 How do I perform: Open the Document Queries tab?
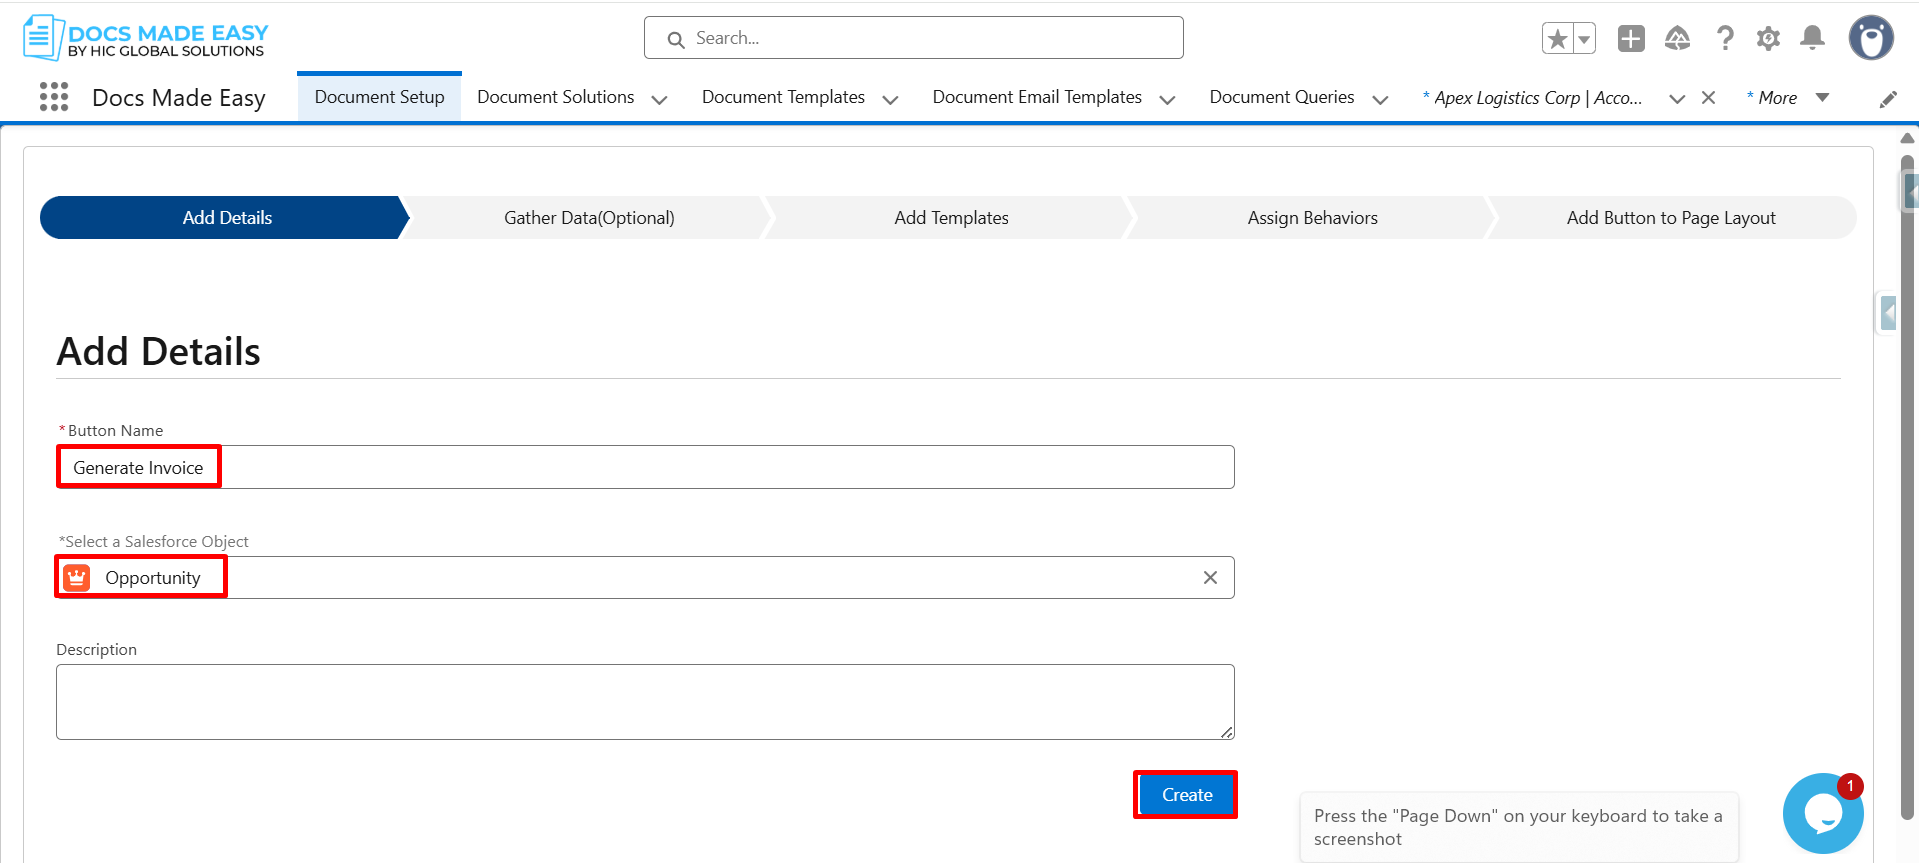click(x=1281, y=97)
